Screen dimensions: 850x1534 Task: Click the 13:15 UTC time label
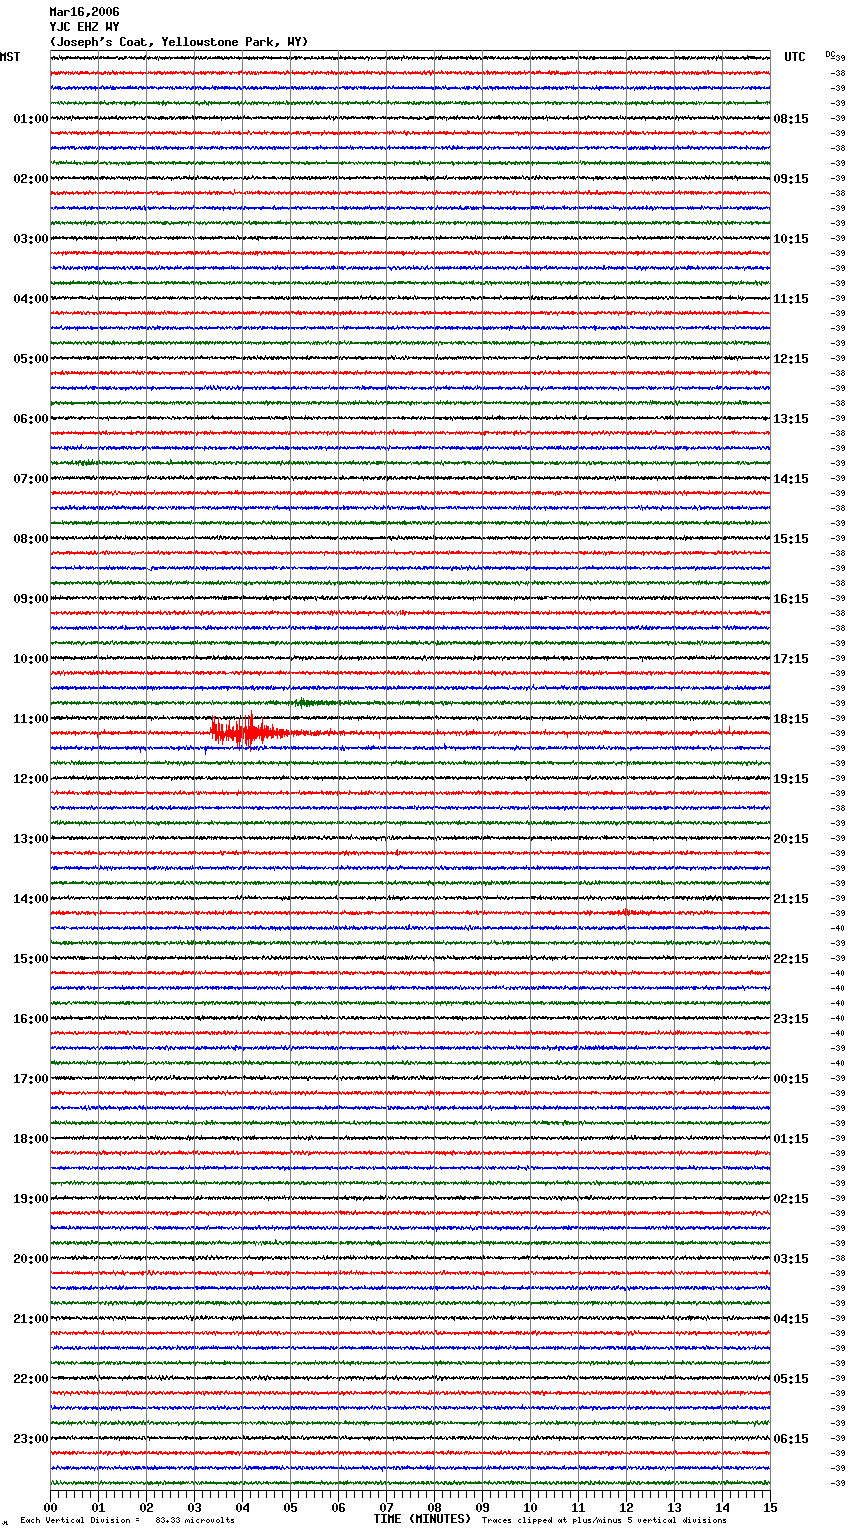791,419
